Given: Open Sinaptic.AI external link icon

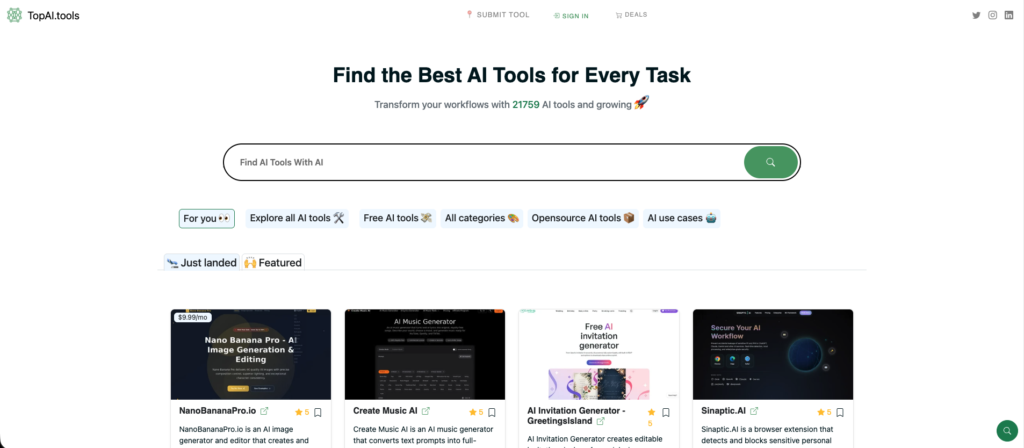Looking at the screenshot, I should pyautogui.click(x=754, y=411).
